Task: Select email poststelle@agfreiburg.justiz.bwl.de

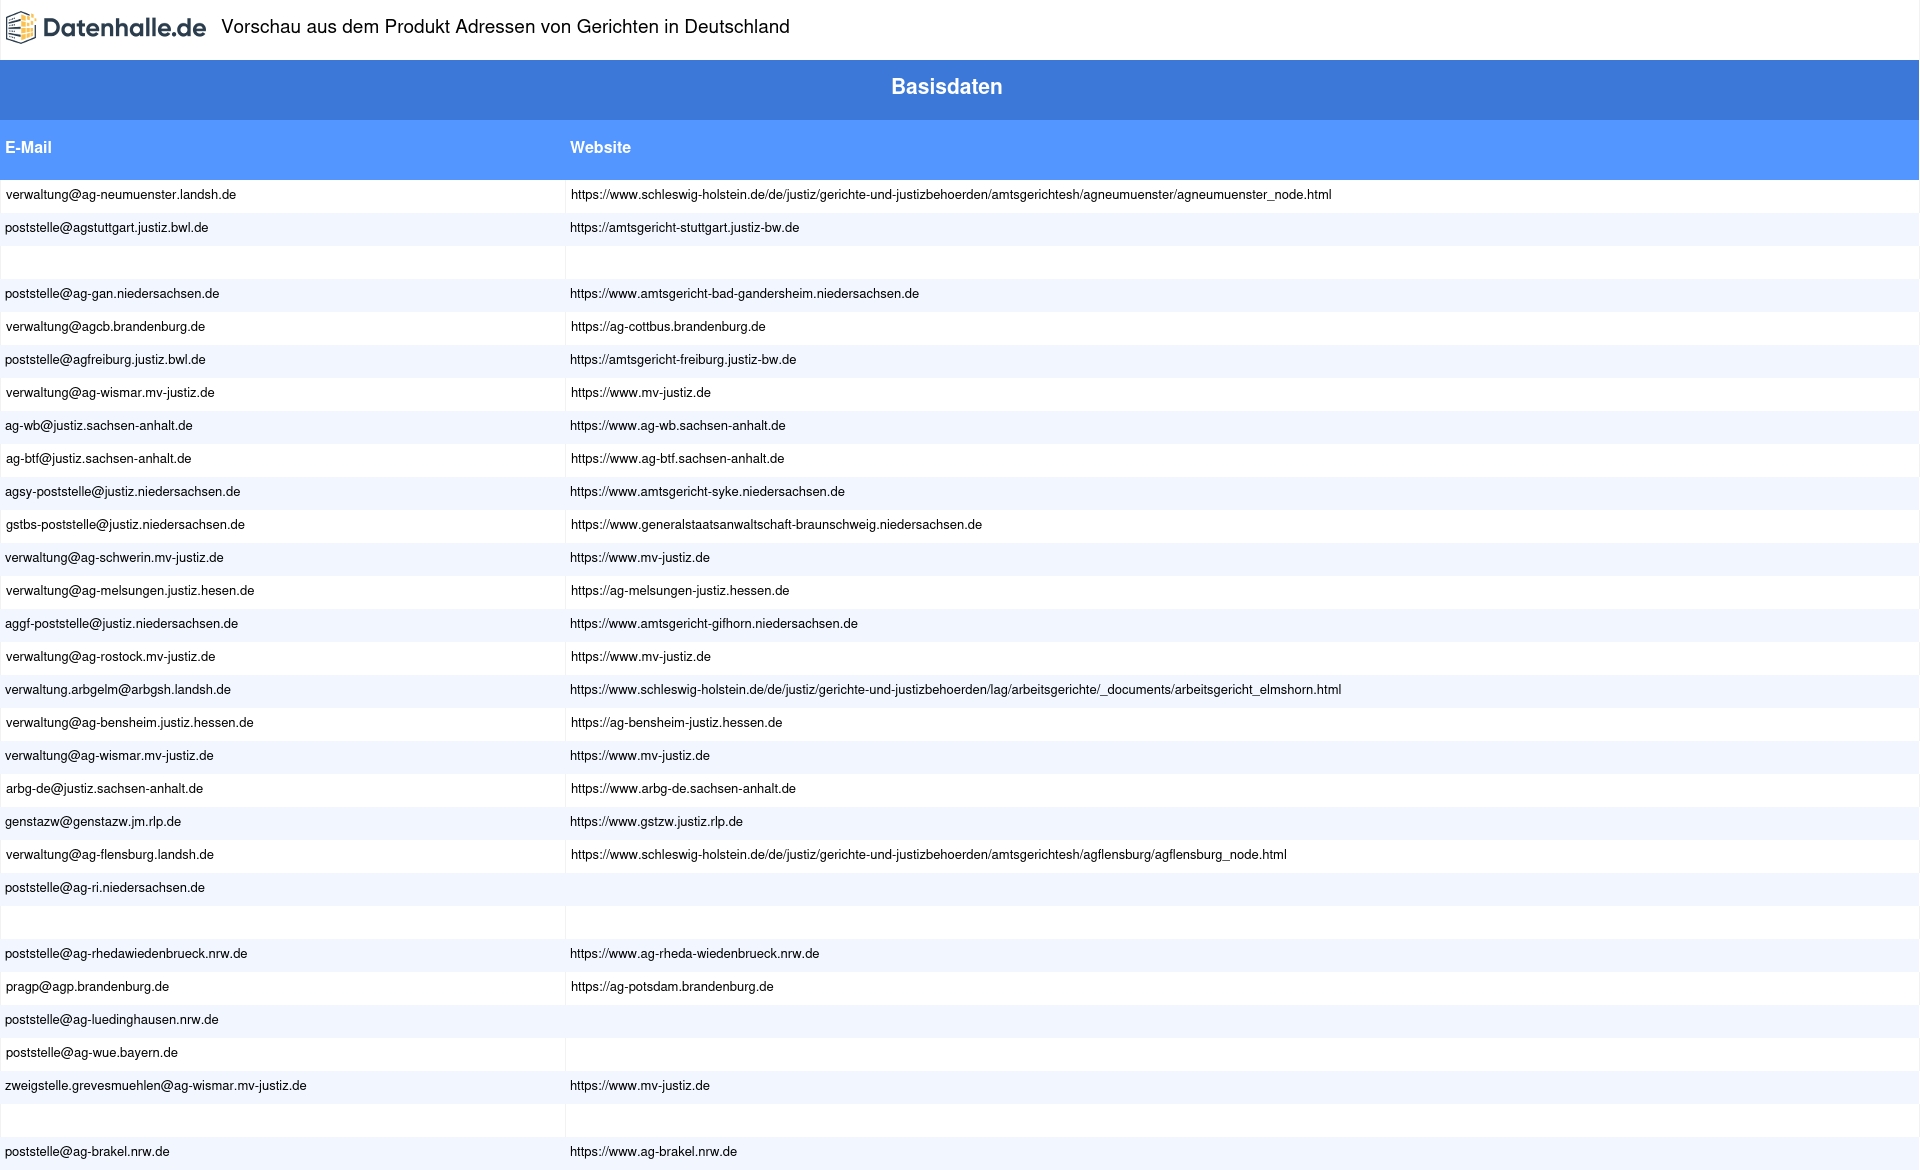Action: click(x=105, y=360)
